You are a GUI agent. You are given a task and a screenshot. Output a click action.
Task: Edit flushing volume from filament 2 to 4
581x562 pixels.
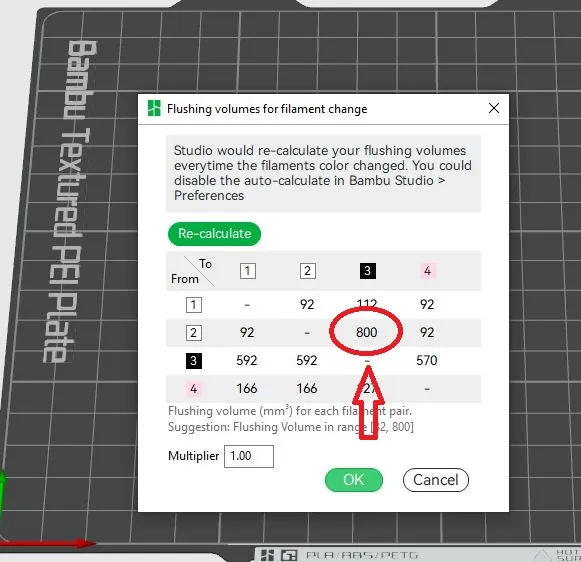[x=427, y=332]
